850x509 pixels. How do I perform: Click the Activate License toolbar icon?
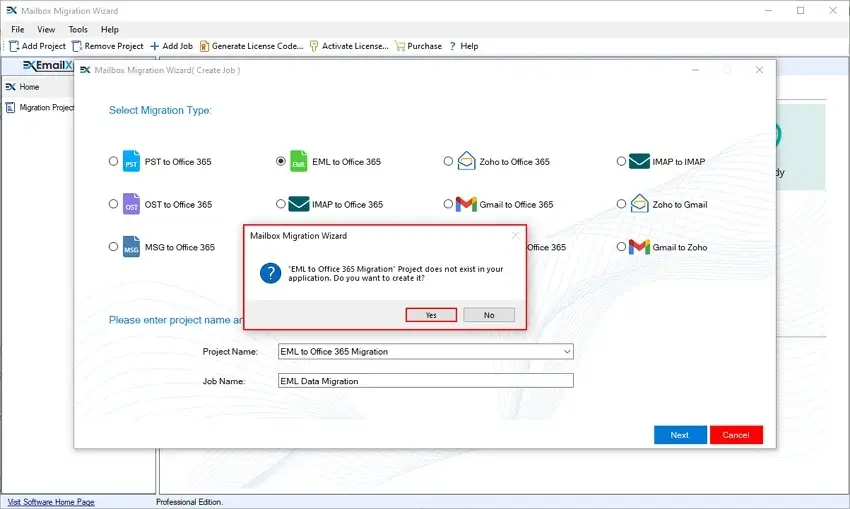tap(314, 46)
